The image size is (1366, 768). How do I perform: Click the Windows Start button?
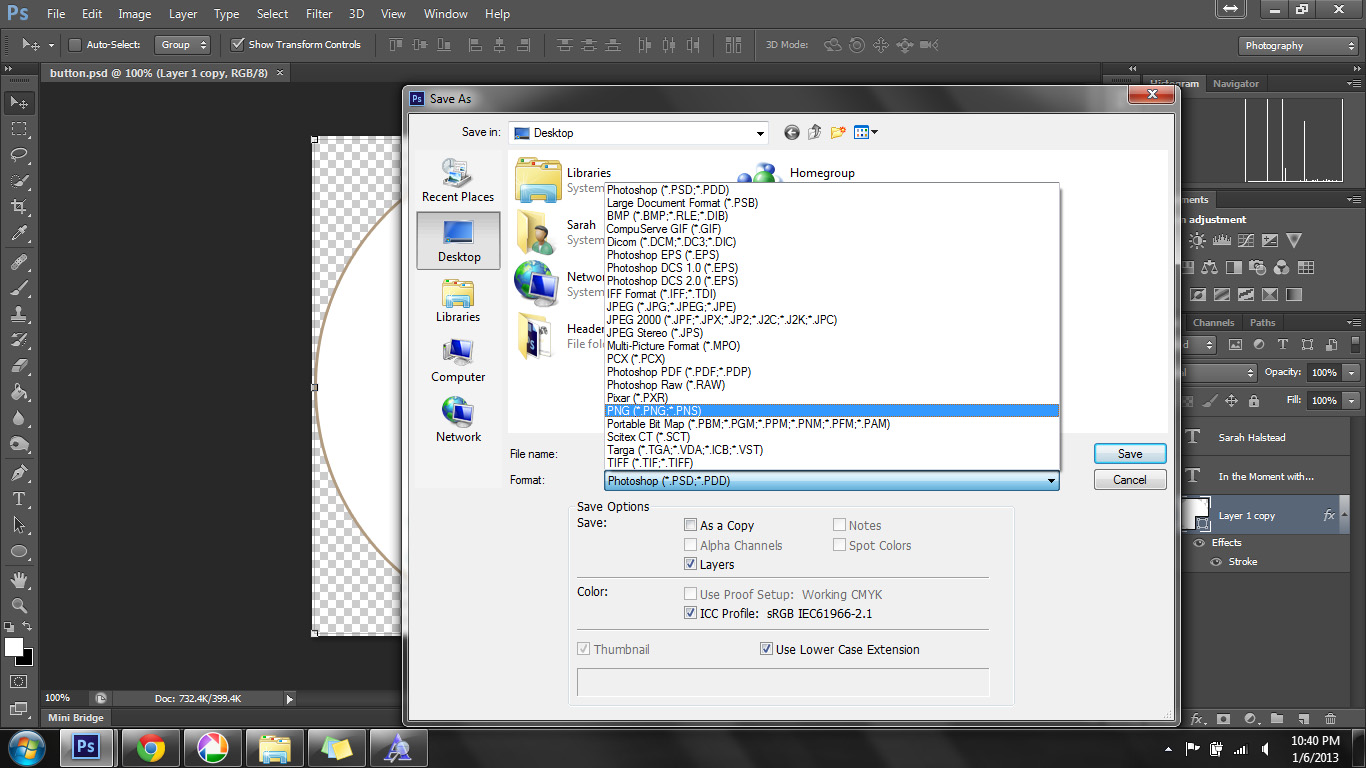point(26,748)
